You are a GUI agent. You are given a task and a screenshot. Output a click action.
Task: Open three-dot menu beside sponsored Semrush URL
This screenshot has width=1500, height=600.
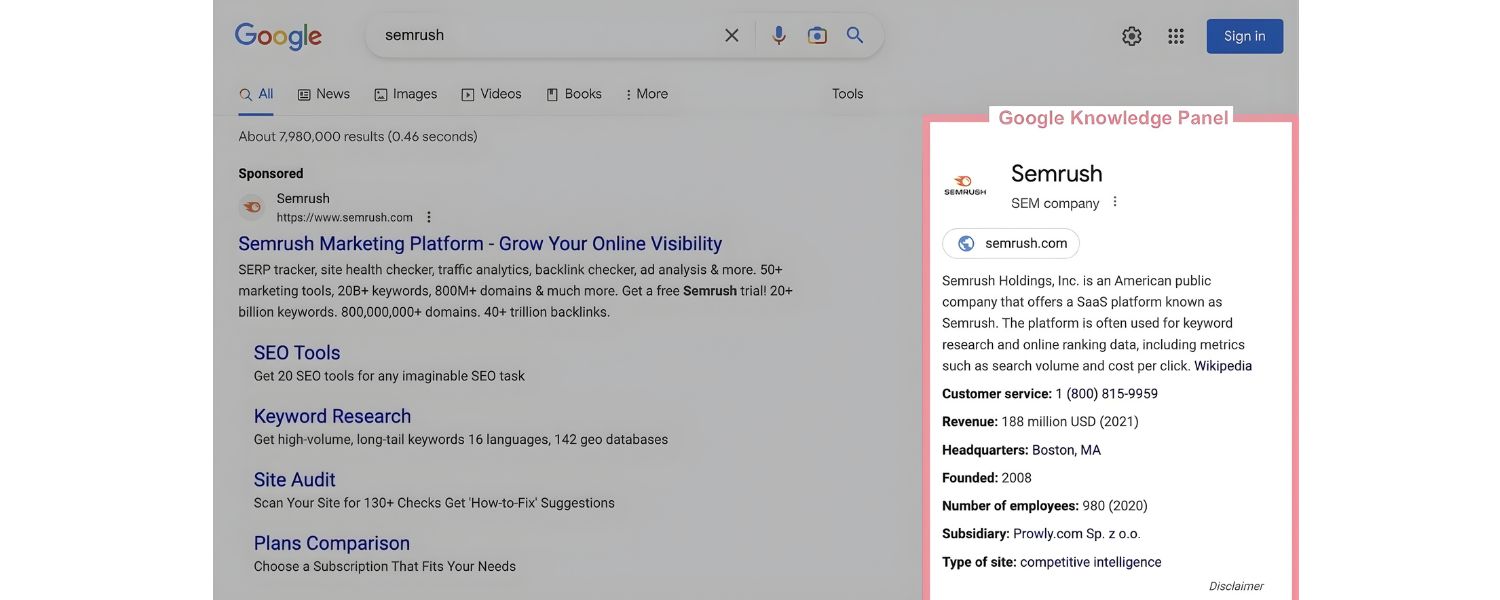[429, 217]
